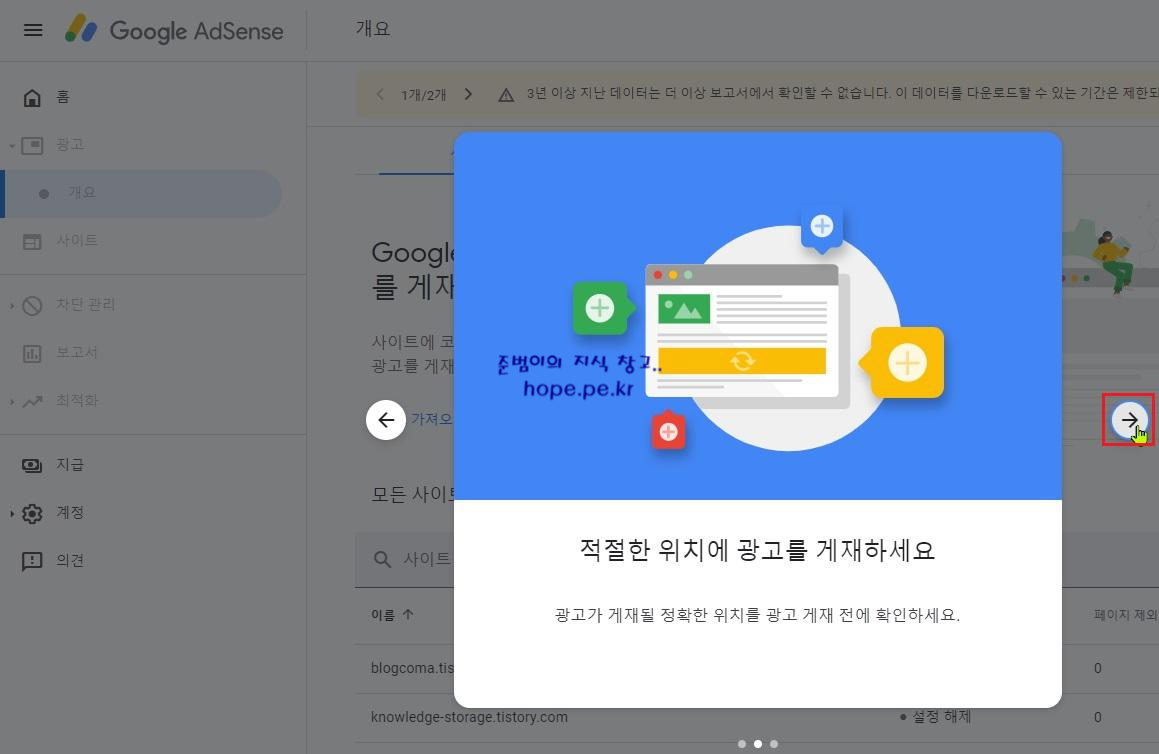Go to next notification with right chevron
The width and height of the screenshot is (1159, 754).
coord(468,94)
